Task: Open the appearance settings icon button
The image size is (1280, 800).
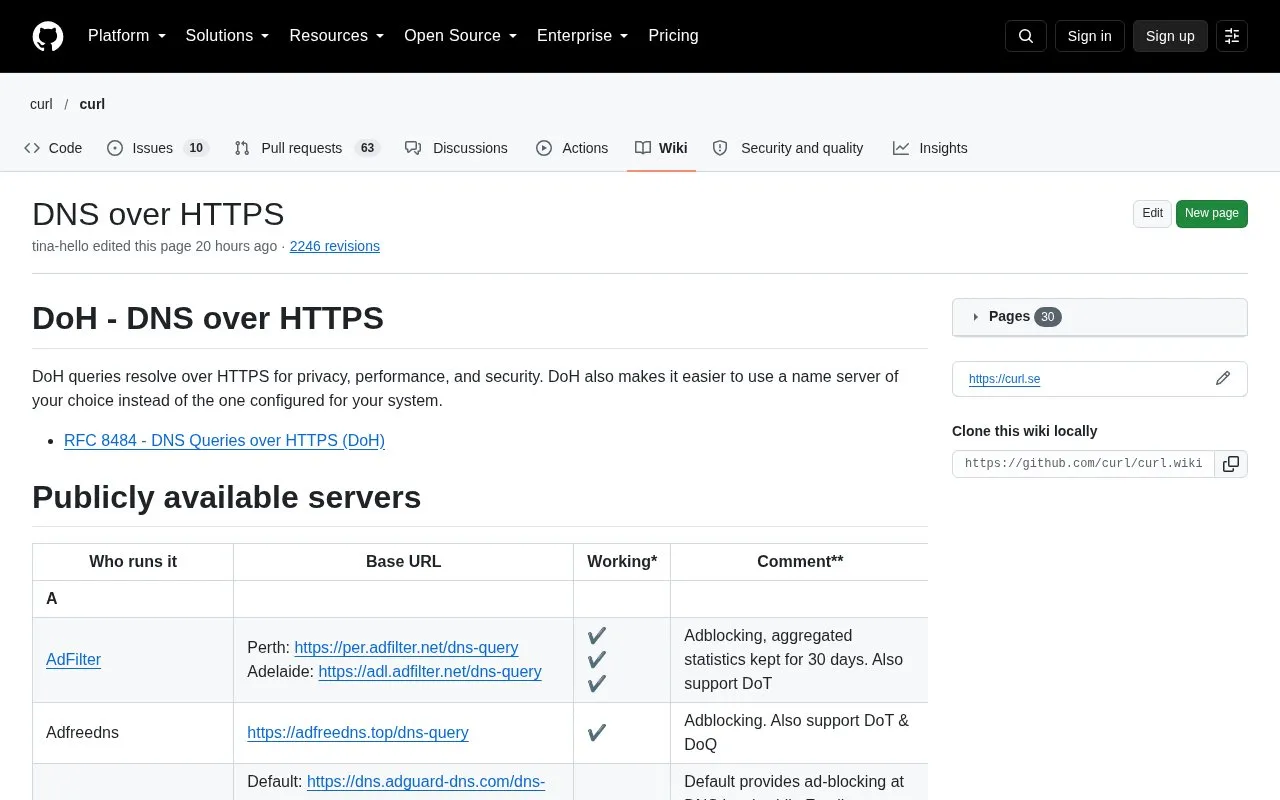Action: point(1232,36)
